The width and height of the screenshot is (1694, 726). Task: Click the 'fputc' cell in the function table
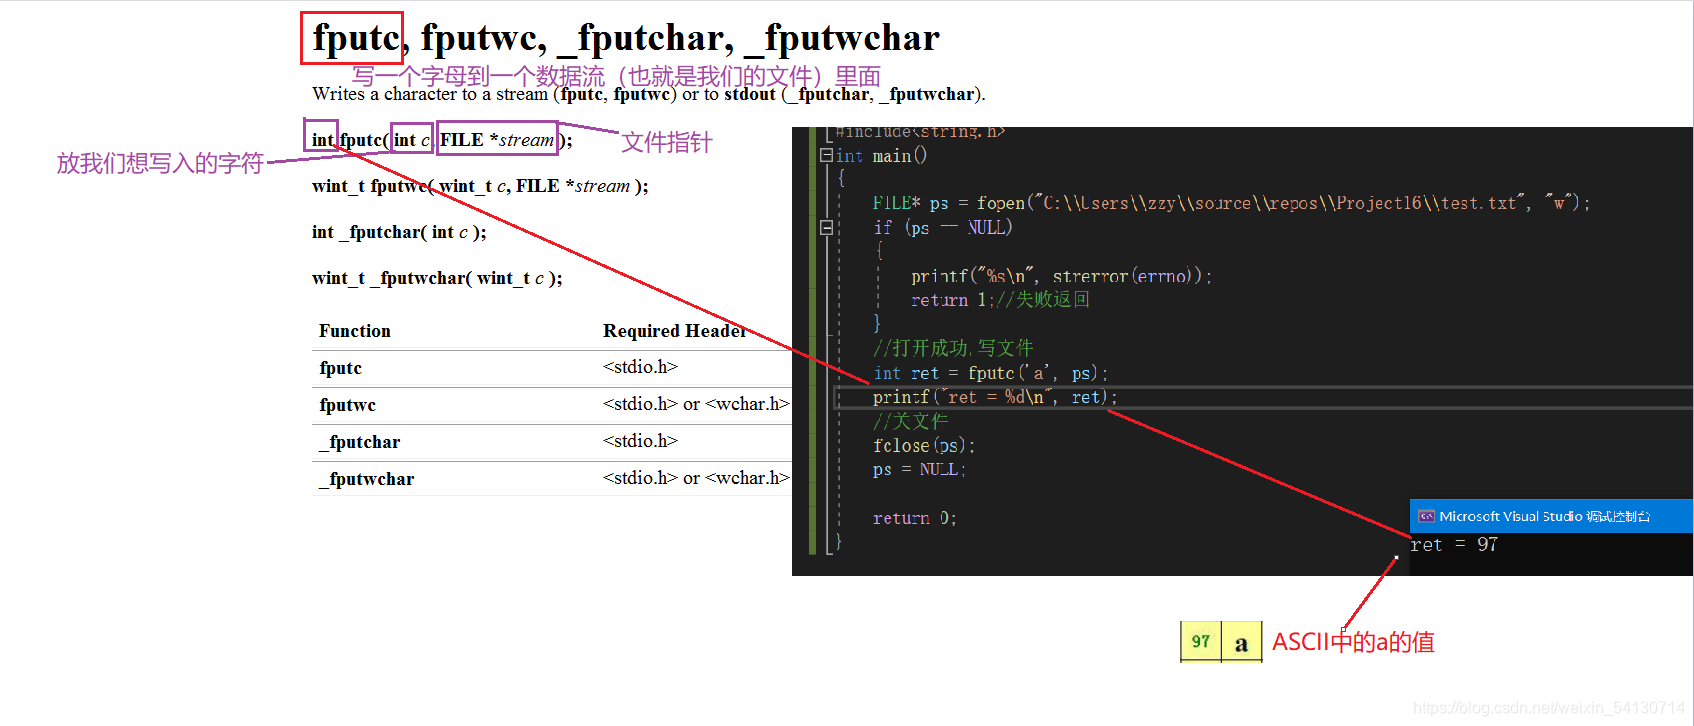tap(341, 368)
